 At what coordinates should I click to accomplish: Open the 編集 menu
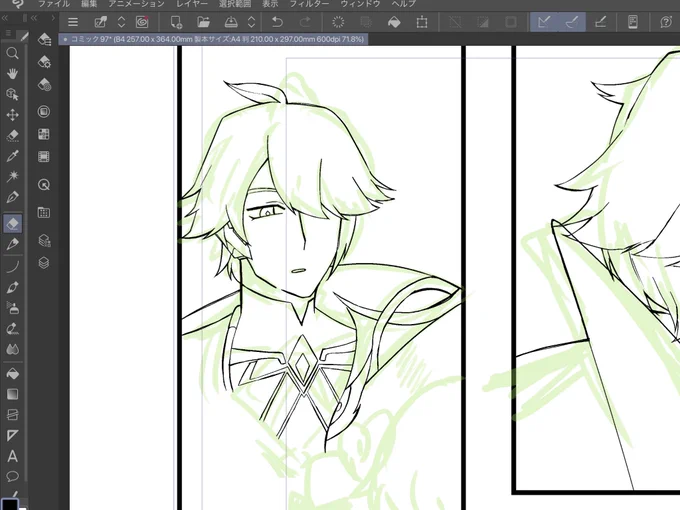[89, 4]
